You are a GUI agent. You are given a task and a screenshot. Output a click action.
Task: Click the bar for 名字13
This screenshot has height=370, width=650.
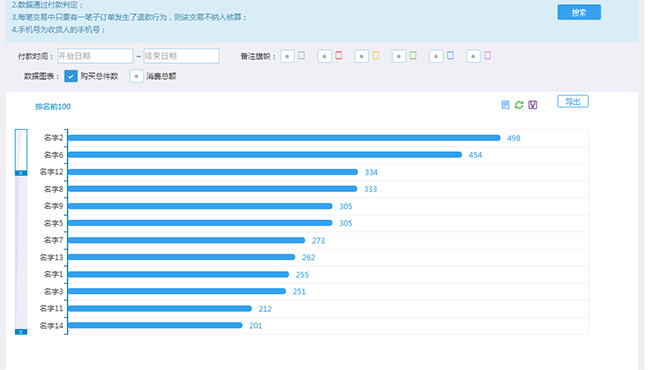(x=182, y=257)
